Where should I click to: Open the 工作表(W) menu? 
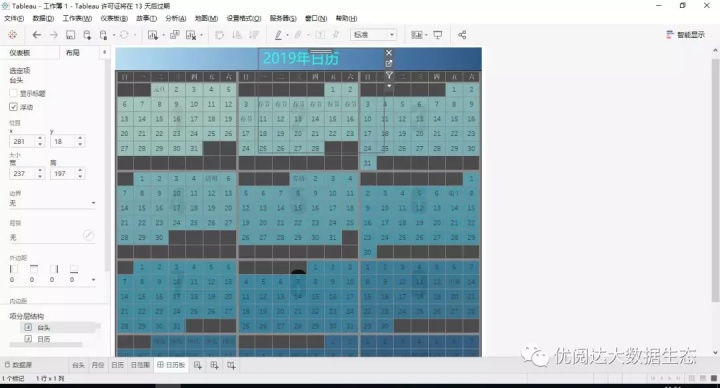[77, 18]
